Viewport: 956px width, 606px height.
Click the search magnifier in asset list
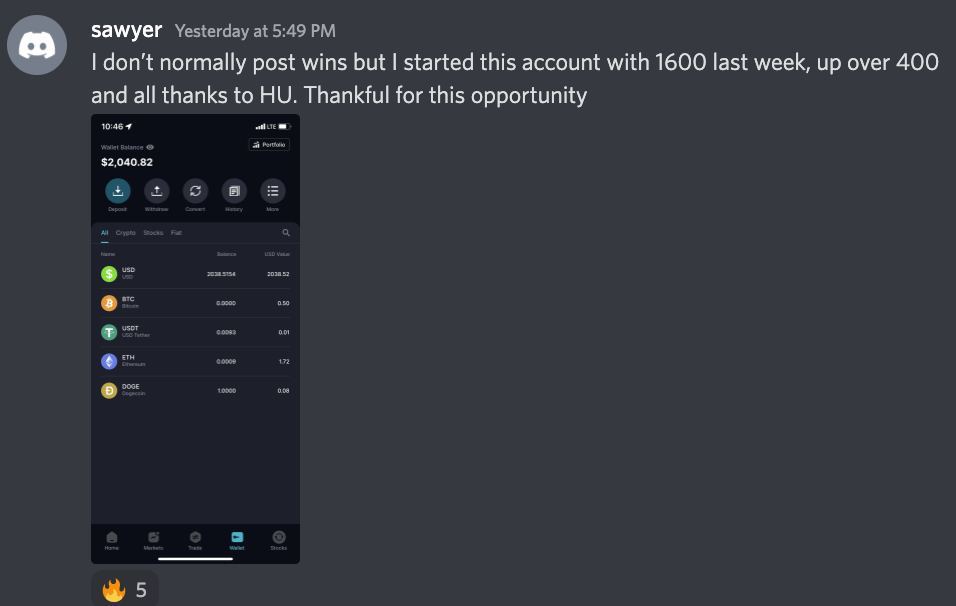pyautogui.click(x=286, y=233)
